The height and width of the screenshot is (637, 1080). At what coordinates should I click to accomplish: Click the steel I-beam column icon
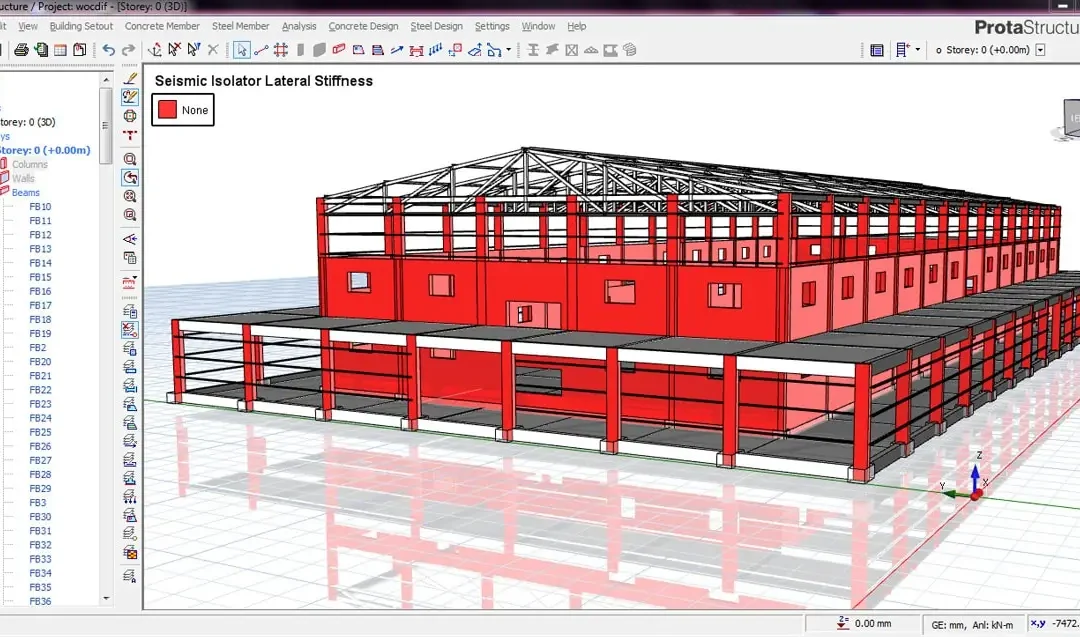(533, 50)
